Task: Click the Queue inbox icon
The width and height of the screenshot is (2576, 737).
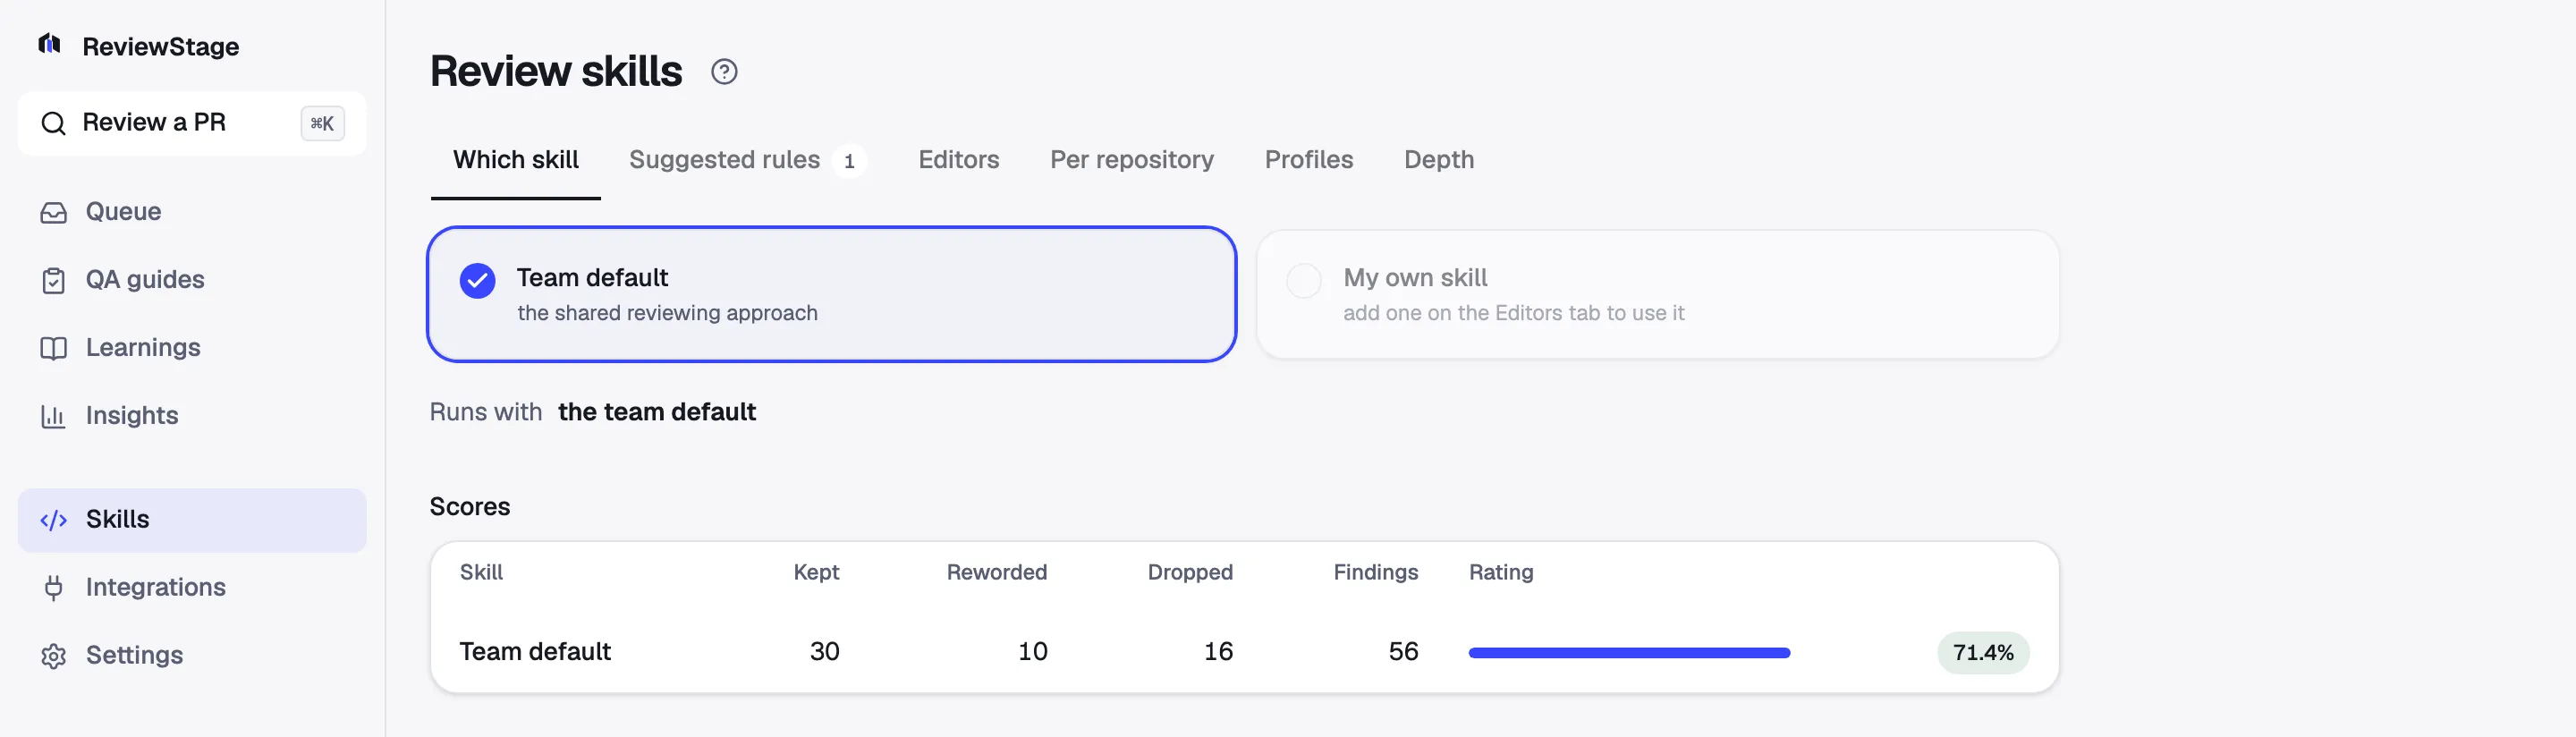Action: coord(53,212)
